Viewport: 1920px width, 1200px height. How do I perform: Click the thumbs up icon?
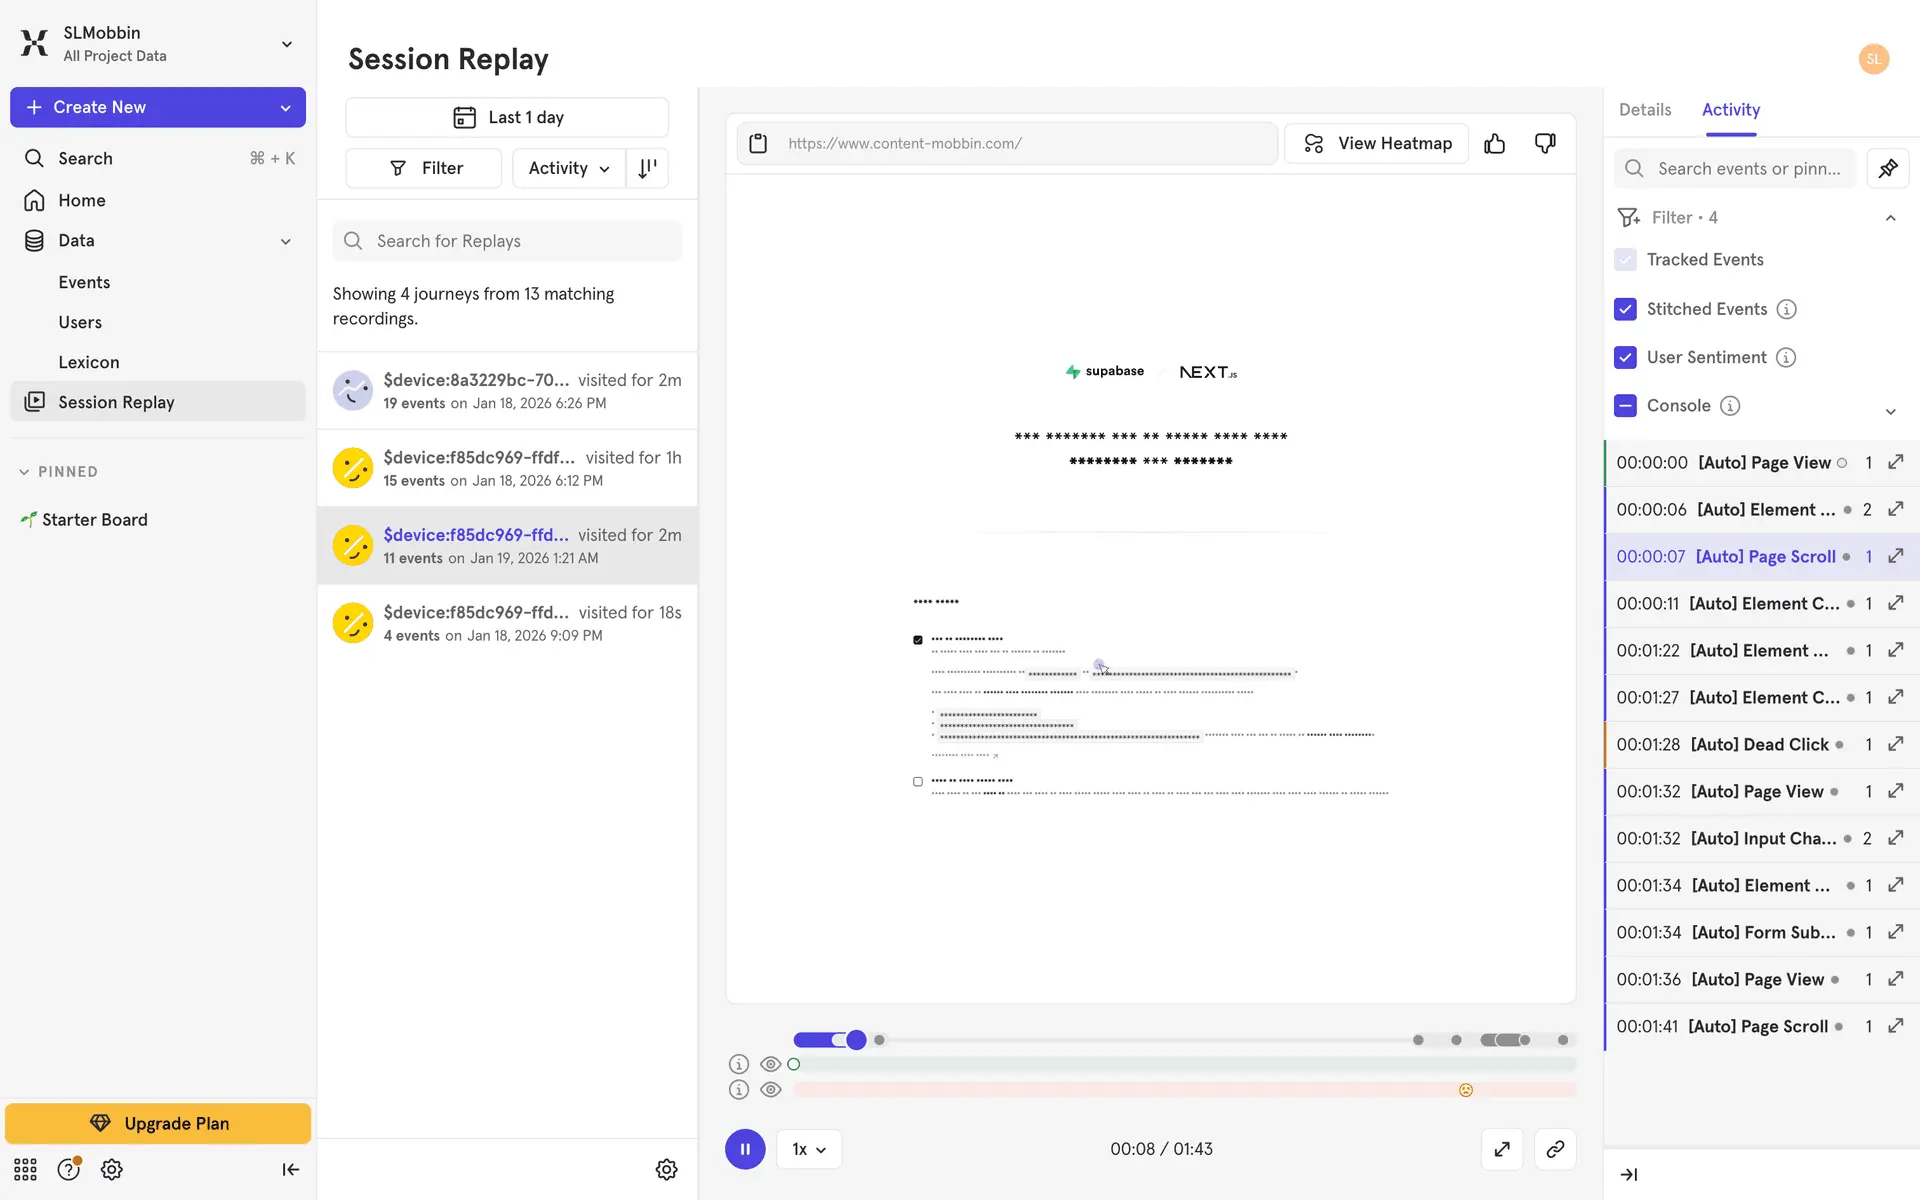pyautogui.click(x=1494, y=144)
